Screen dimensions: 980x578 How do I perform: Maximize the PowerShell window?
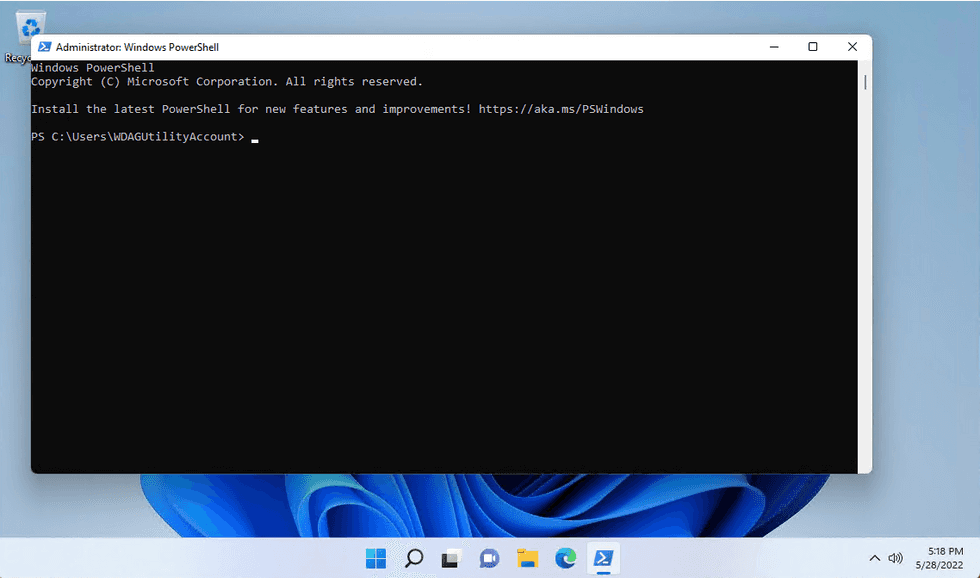[813, 47]
